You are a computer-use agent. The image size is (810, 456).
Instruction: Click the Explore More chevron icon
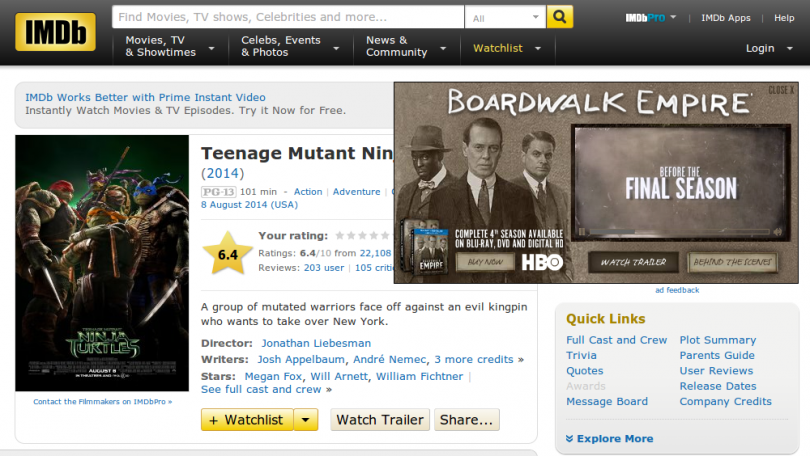(x=569, y=438)
